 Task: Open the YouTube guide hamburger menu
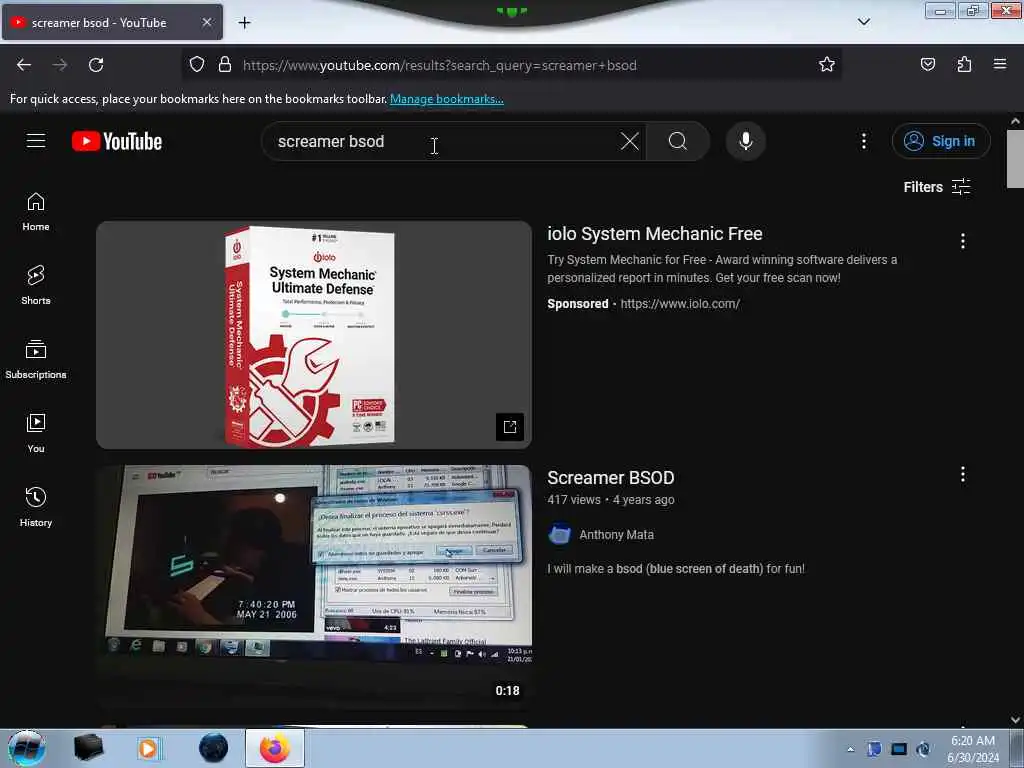point(36,141)
